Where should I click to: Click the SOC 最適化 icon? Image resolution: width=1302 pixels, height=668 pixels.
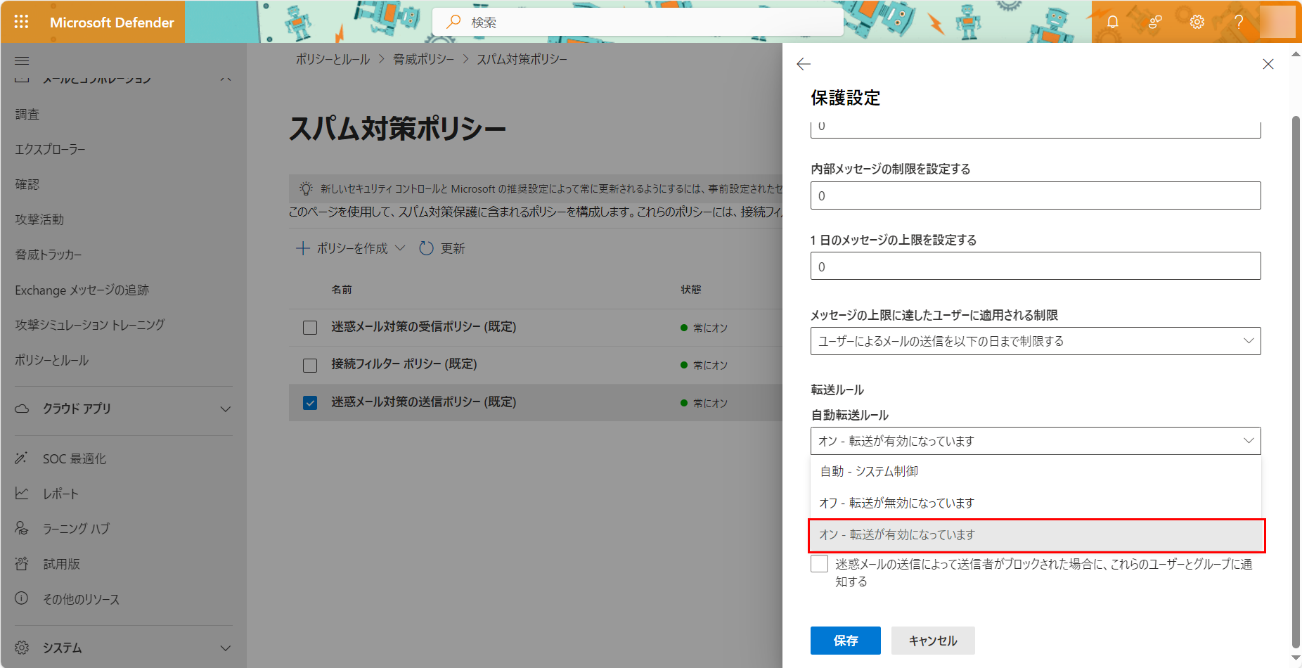tap(22, 459)
